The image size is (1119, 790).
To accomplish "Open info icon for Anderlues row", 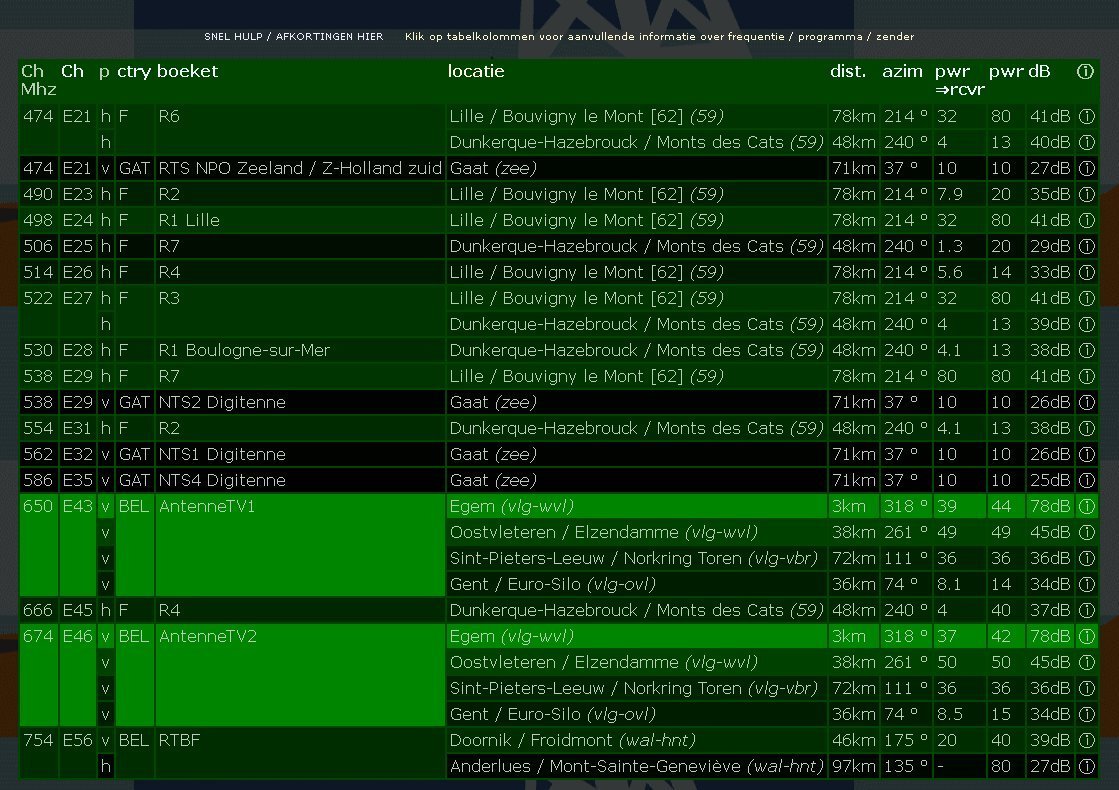I will click(x=1086, y=766).
